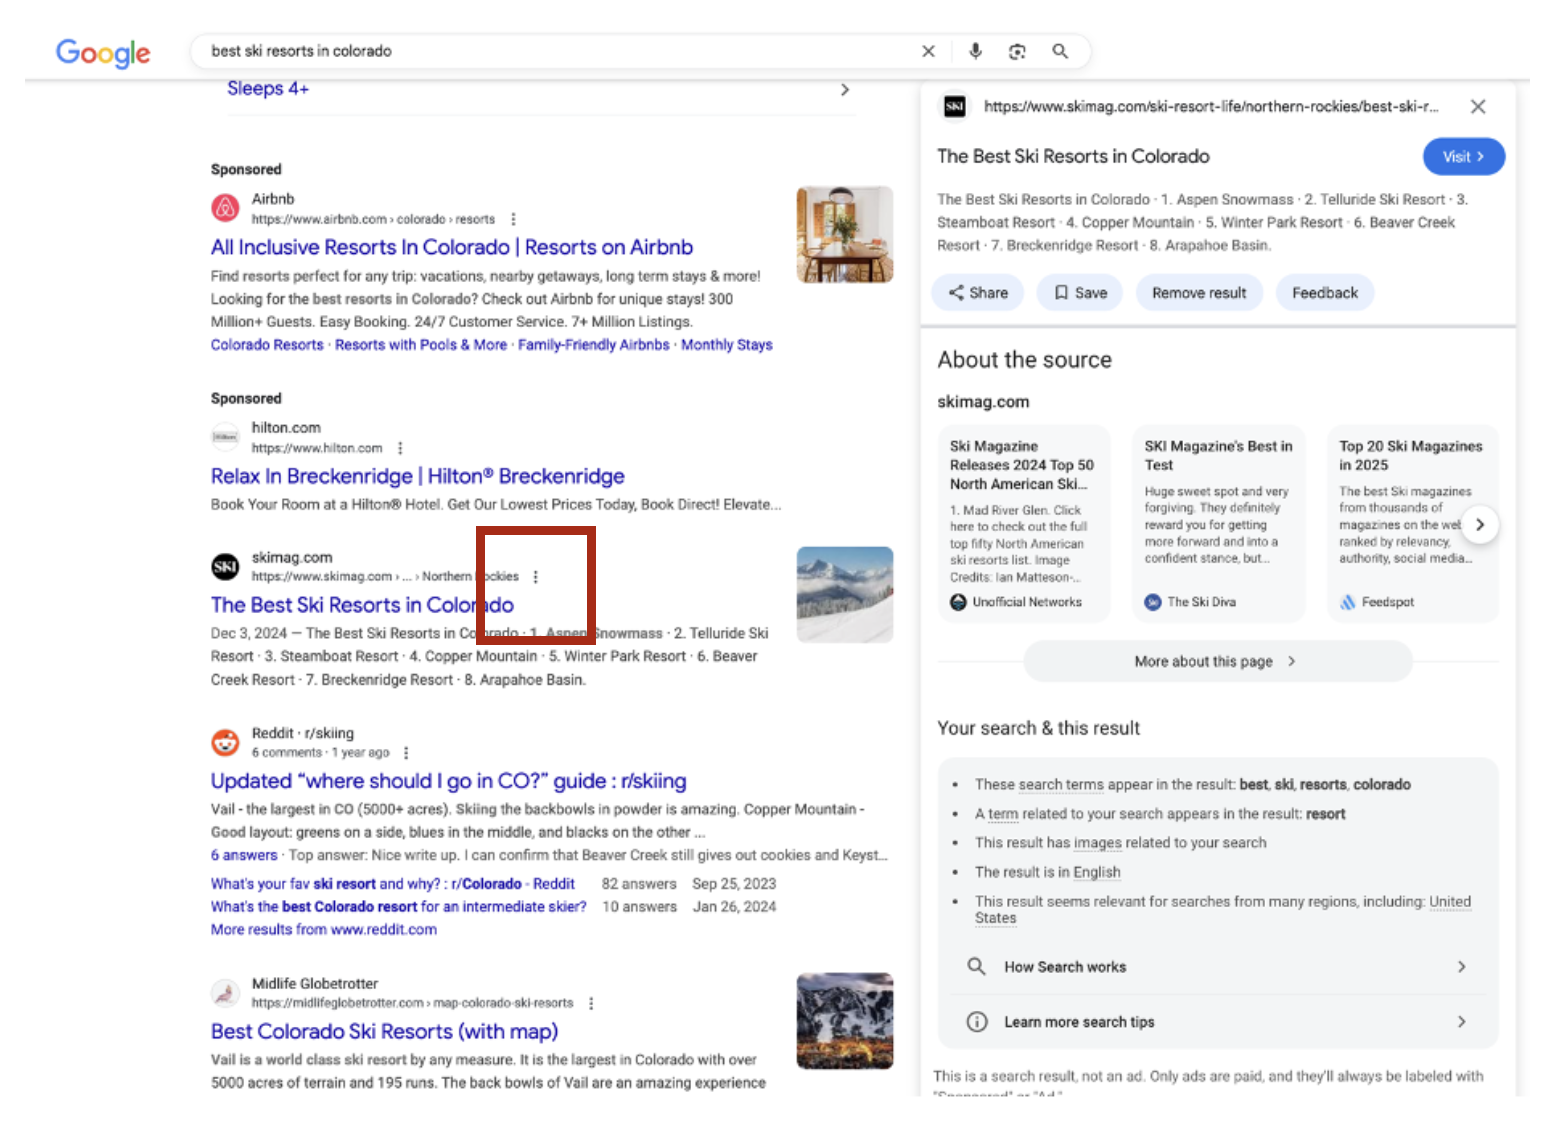Screen dimensions: 1546x1138
Task: Open Updated where should I go in CO guide
Action: (449, 781)
